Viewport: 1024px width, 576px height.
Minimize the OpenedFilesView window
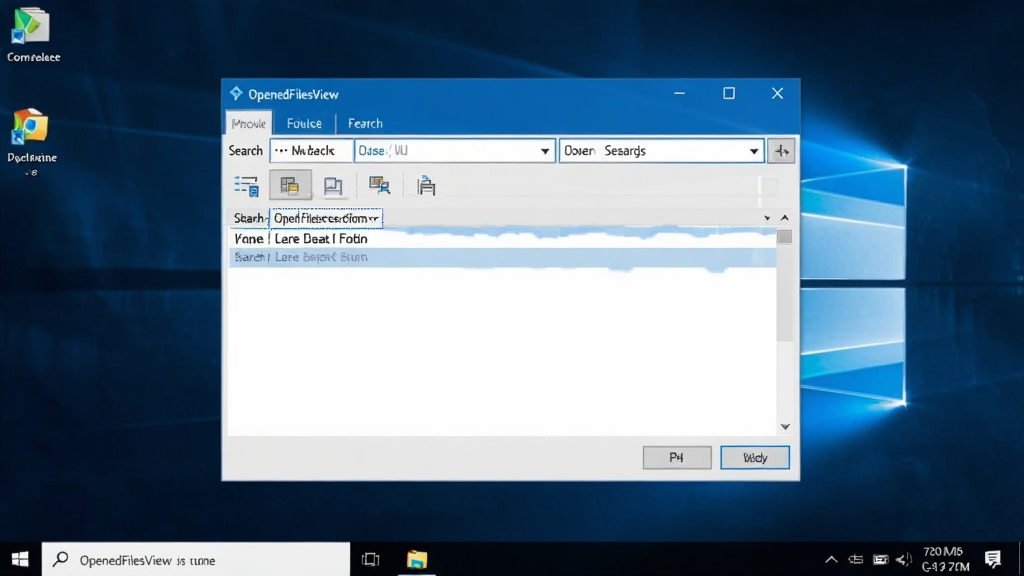click(680, 93)
